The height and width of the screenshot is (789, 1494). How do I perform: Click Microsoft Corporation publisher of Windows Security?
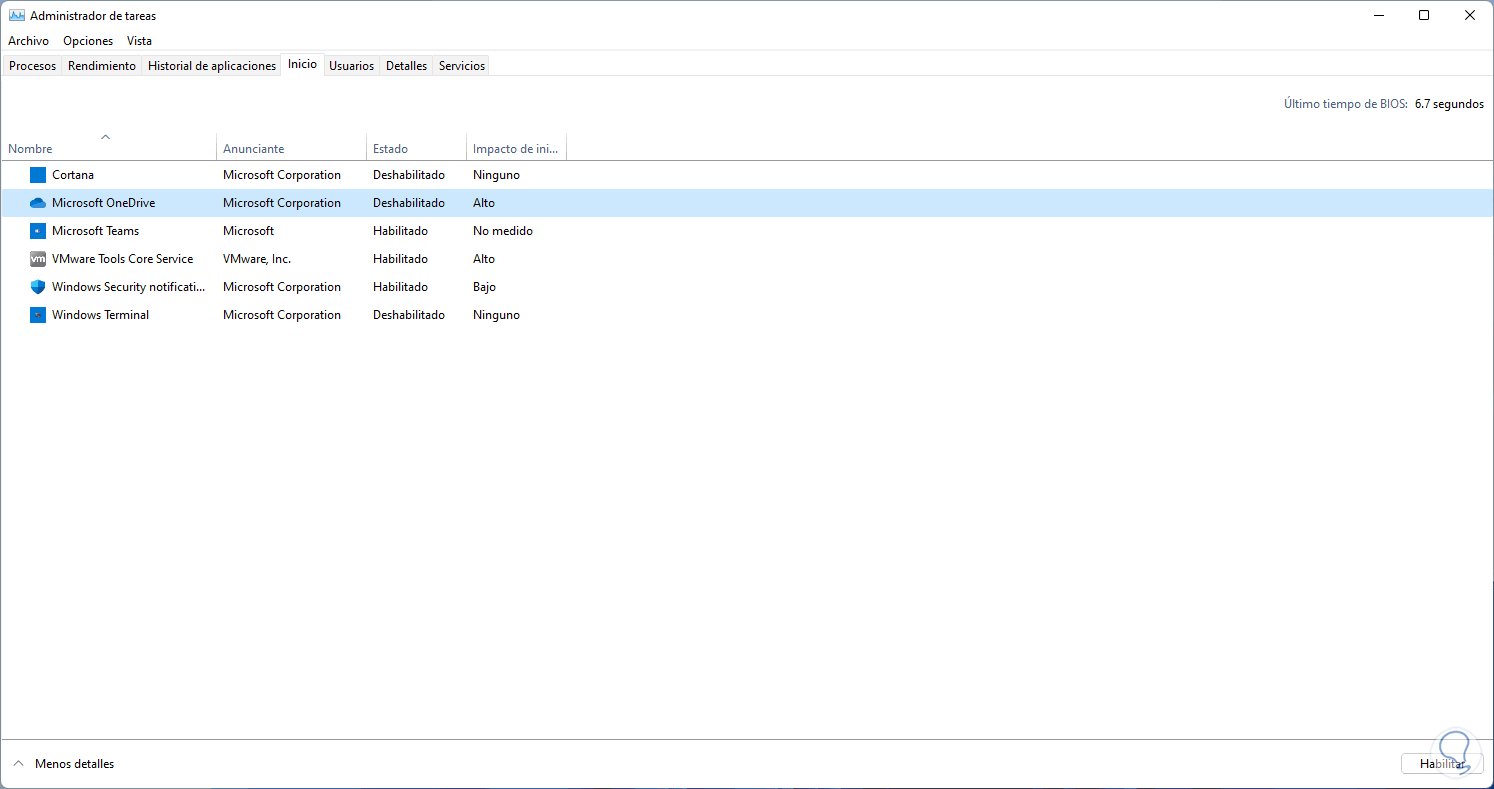click(282, 287)
